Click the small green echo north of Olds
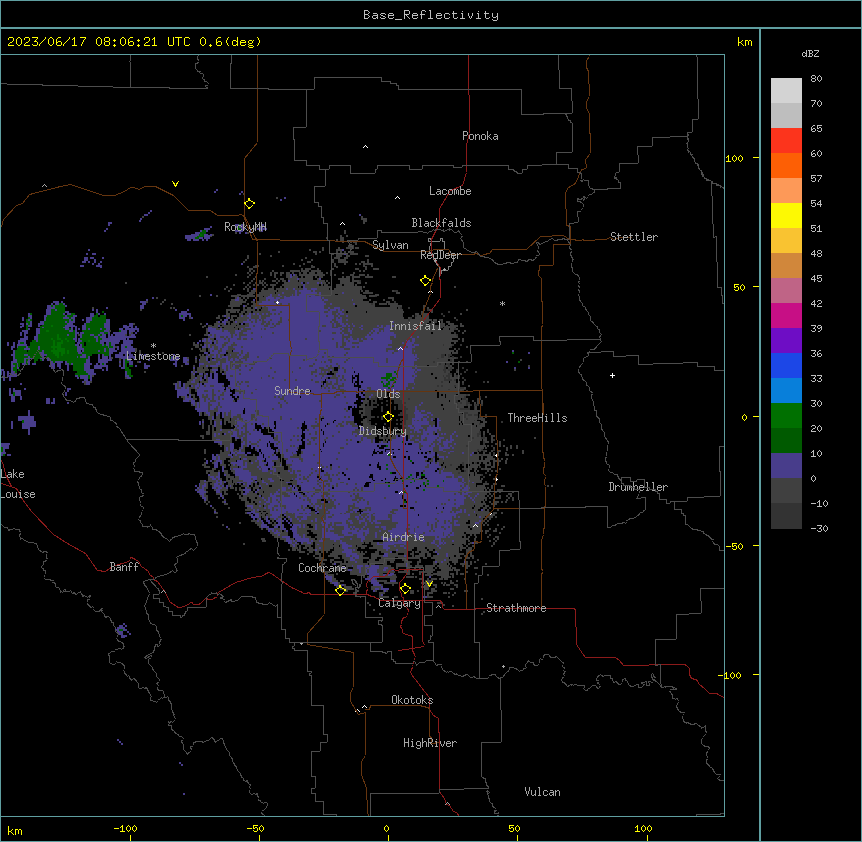The height and width of the screenshot is (842, 862). point(388,379)
